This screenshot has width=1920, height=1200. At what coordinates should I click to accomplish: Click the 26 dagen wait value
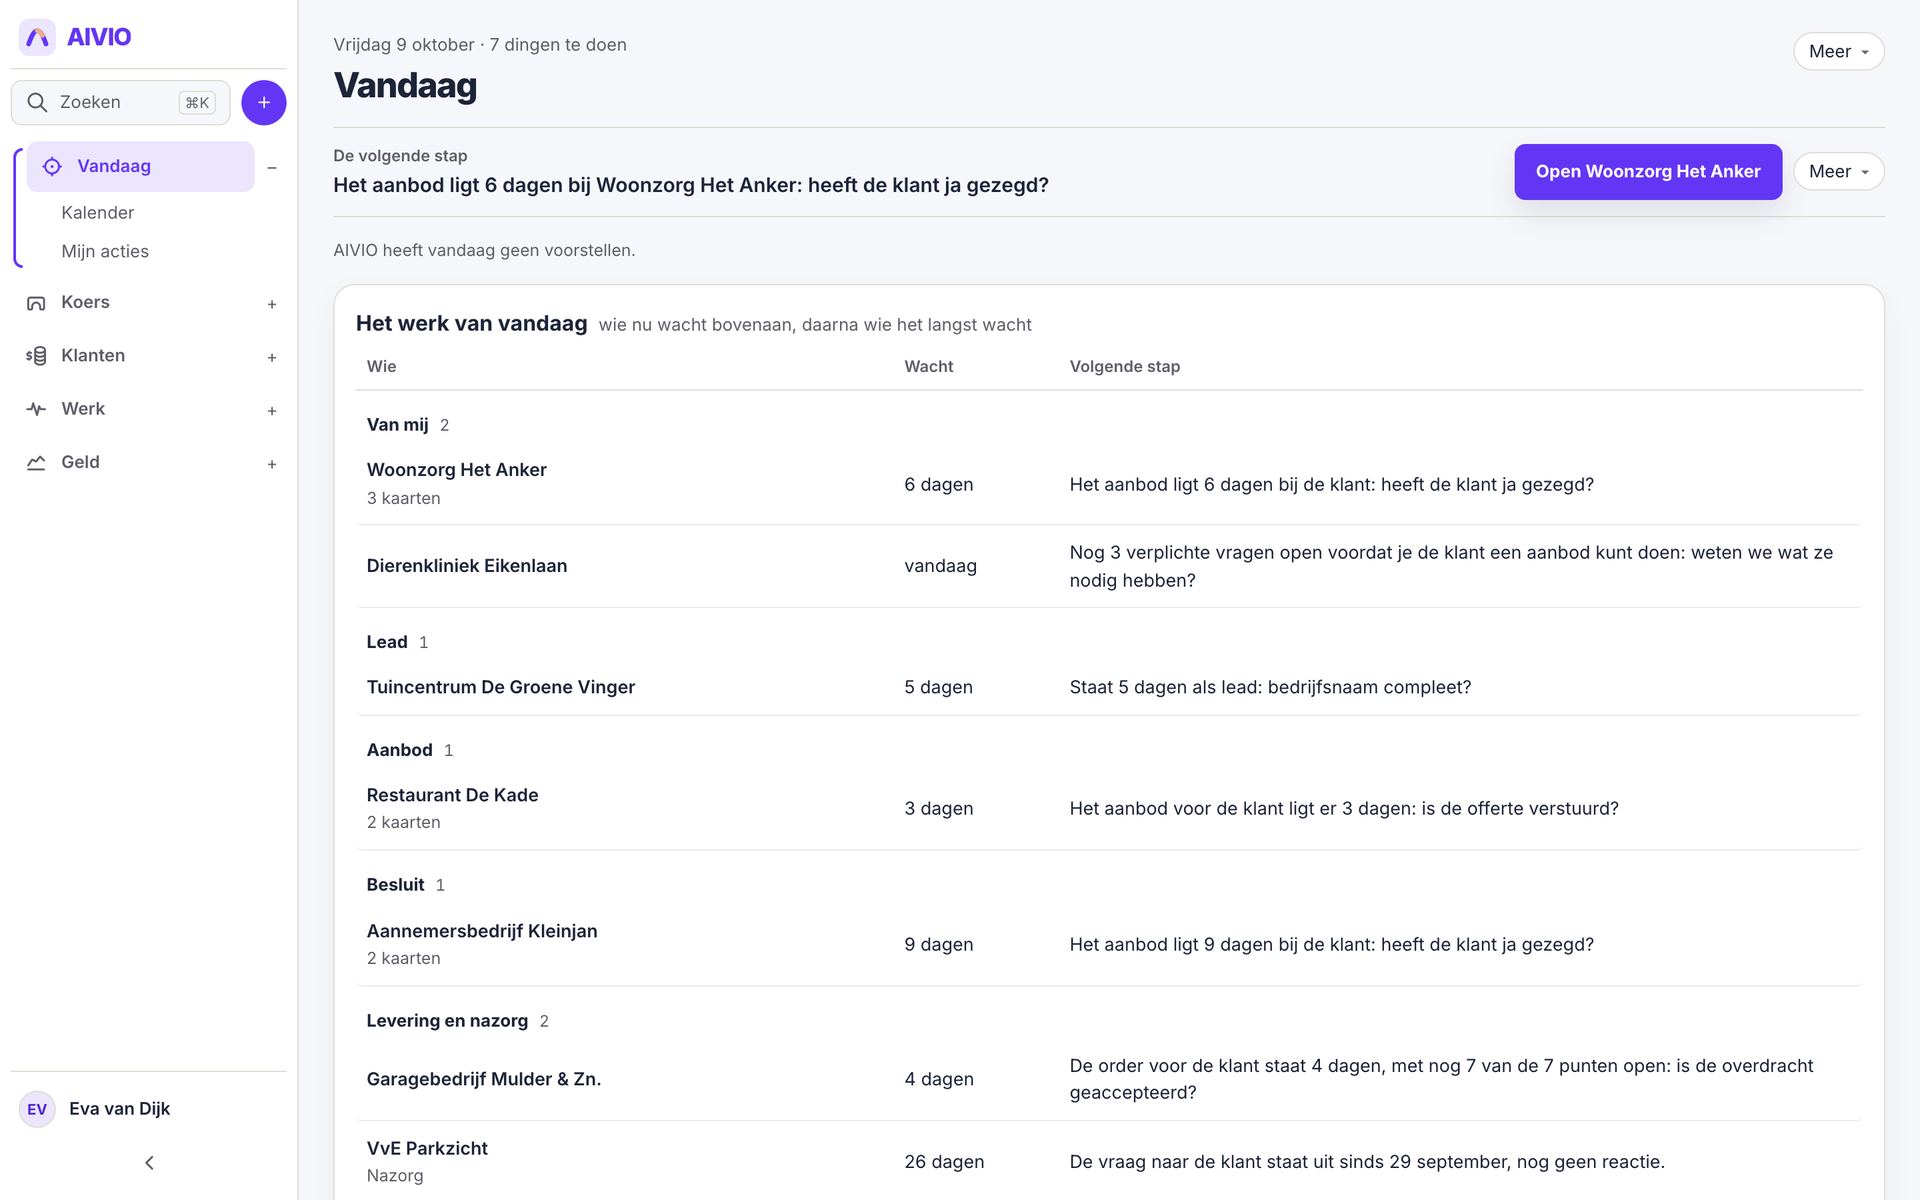(944, 1162)
